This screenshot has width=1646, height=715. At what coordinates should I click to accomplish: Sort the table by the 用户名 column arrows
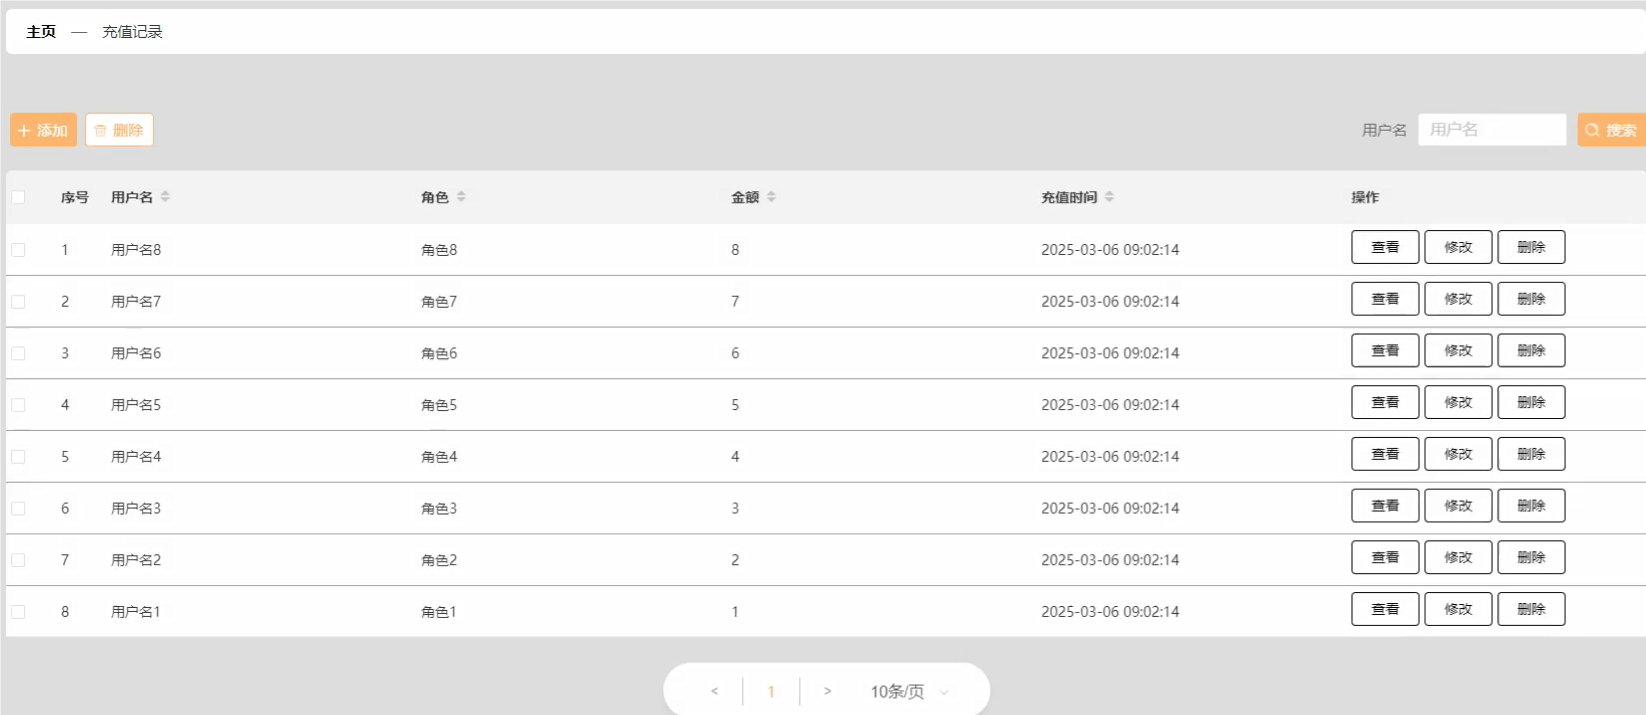165,197
